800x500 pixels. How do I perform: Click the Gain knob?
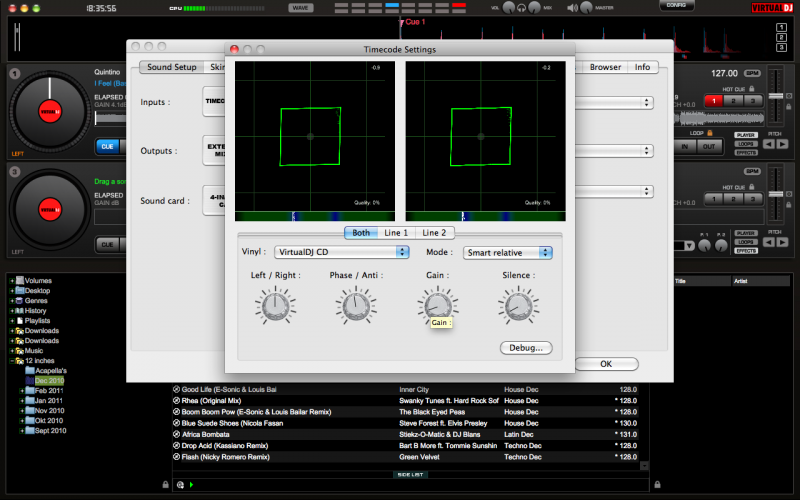tap(438, 306)
